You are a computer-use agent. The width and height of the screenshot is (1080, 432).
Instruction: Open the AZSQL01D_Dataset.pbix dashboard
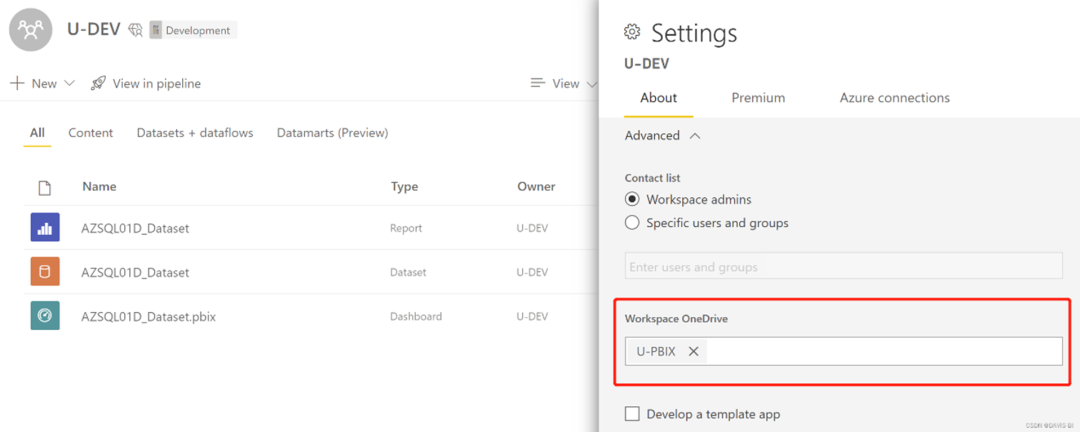(x=149, y=316)
